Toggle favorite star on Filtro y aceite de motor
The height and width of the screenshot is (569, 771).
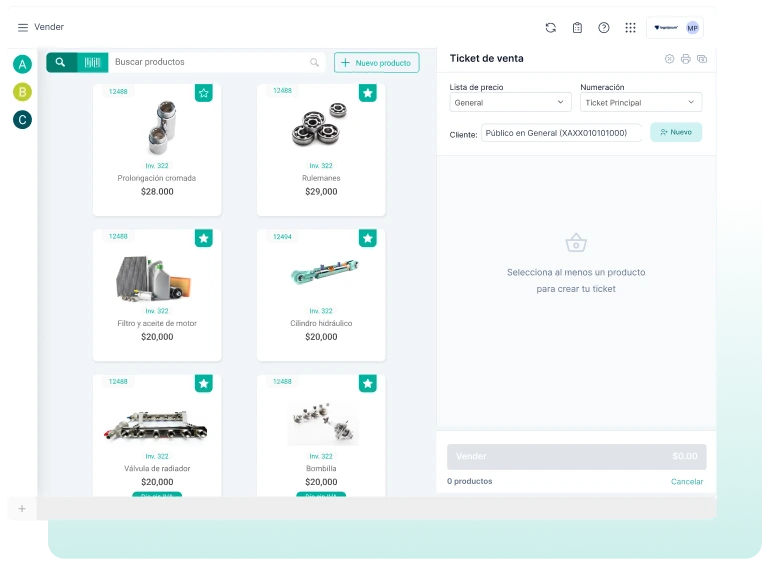pos(204,239)
